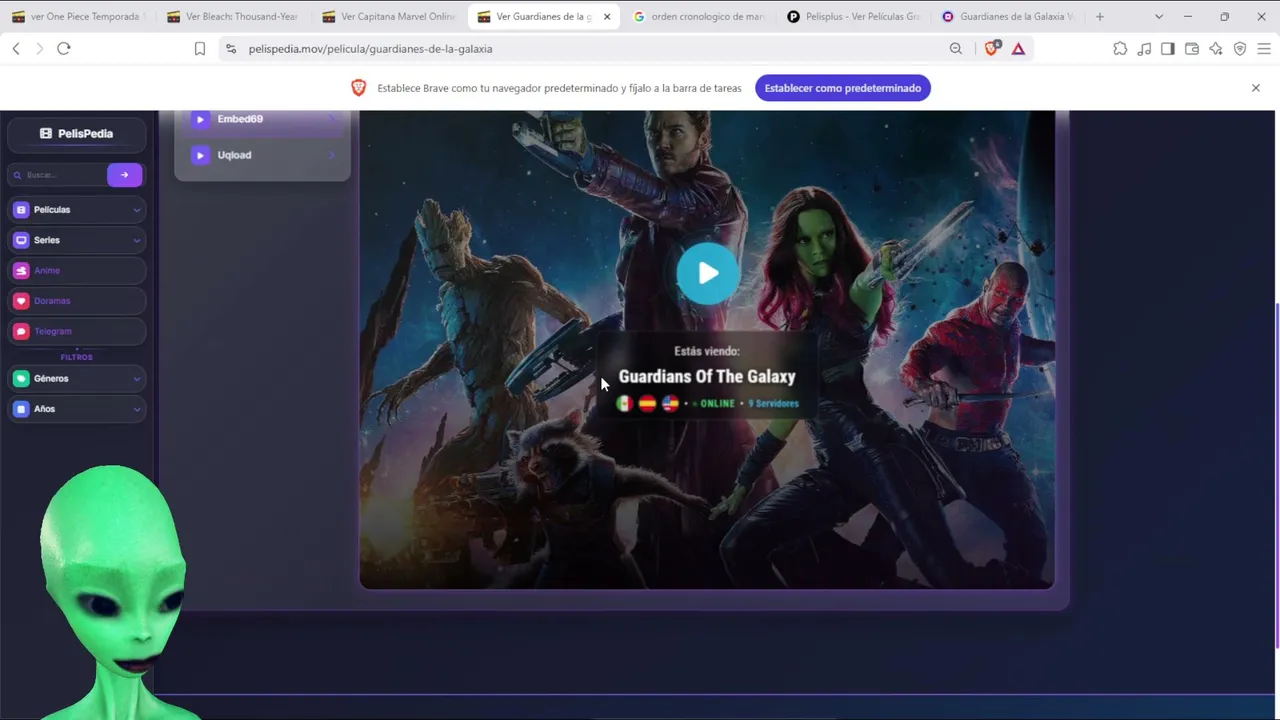Expand the Años filter dropdown chevron
The width and height of the screenshot is (1280, 720).
point(136,409)
